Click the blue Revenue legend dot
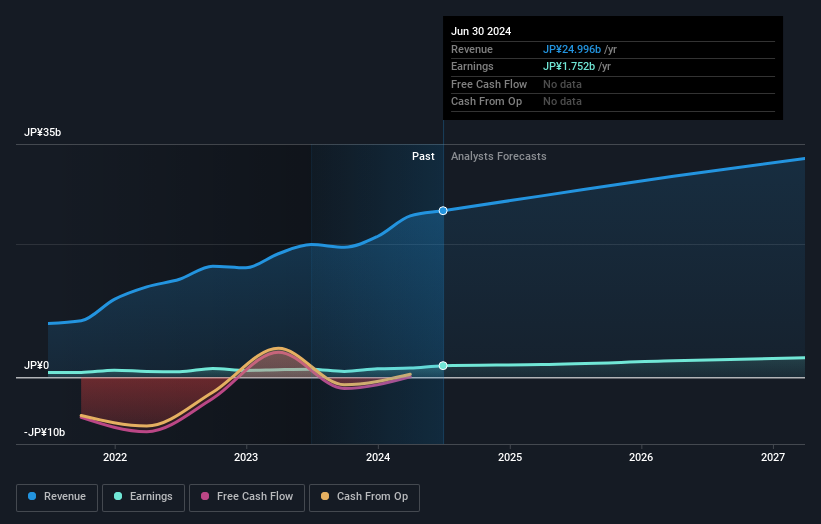 pos(32,496)
